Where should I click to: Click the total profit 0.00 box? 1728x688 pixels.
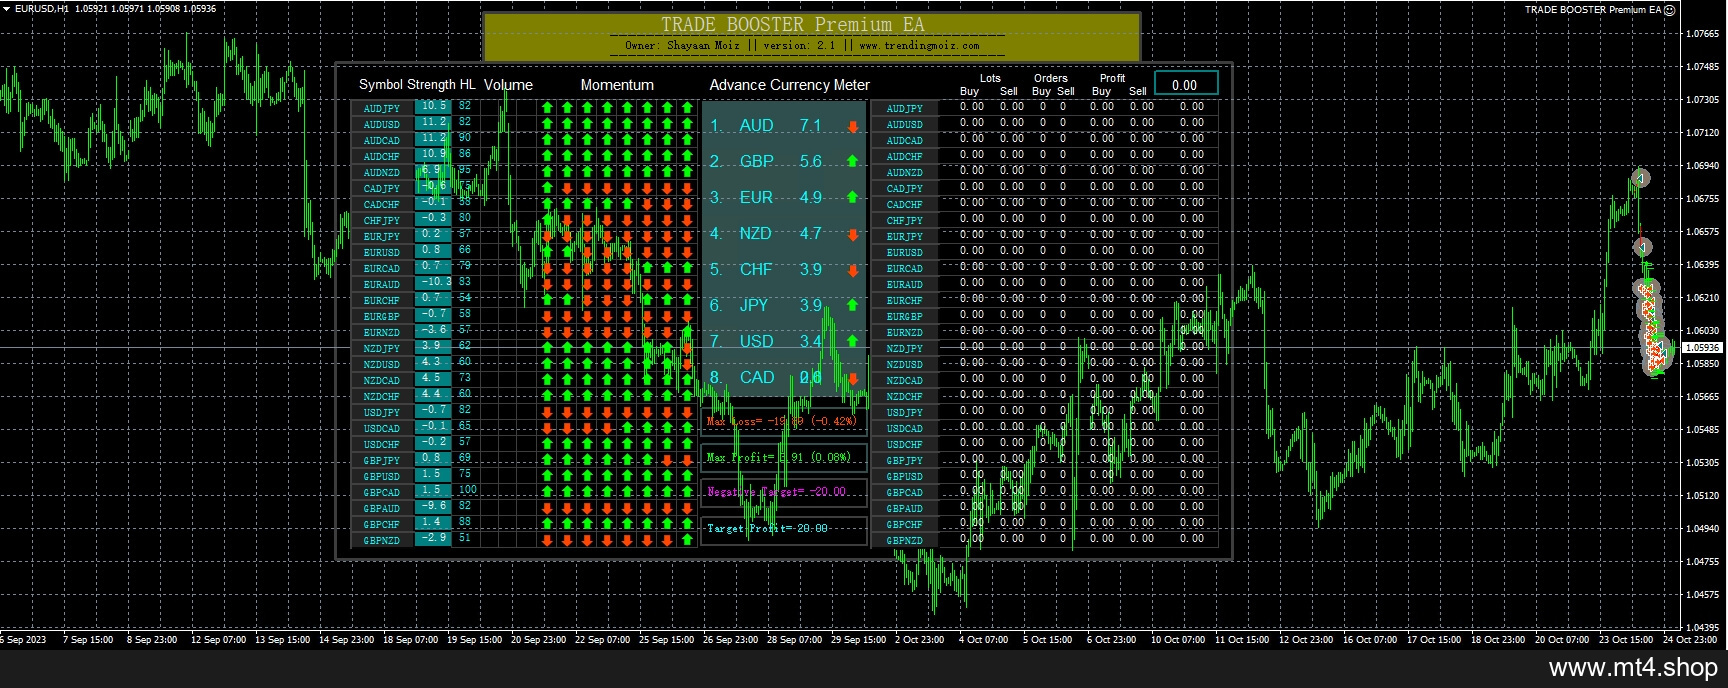pyautogui.click(x=1186, y=83)
